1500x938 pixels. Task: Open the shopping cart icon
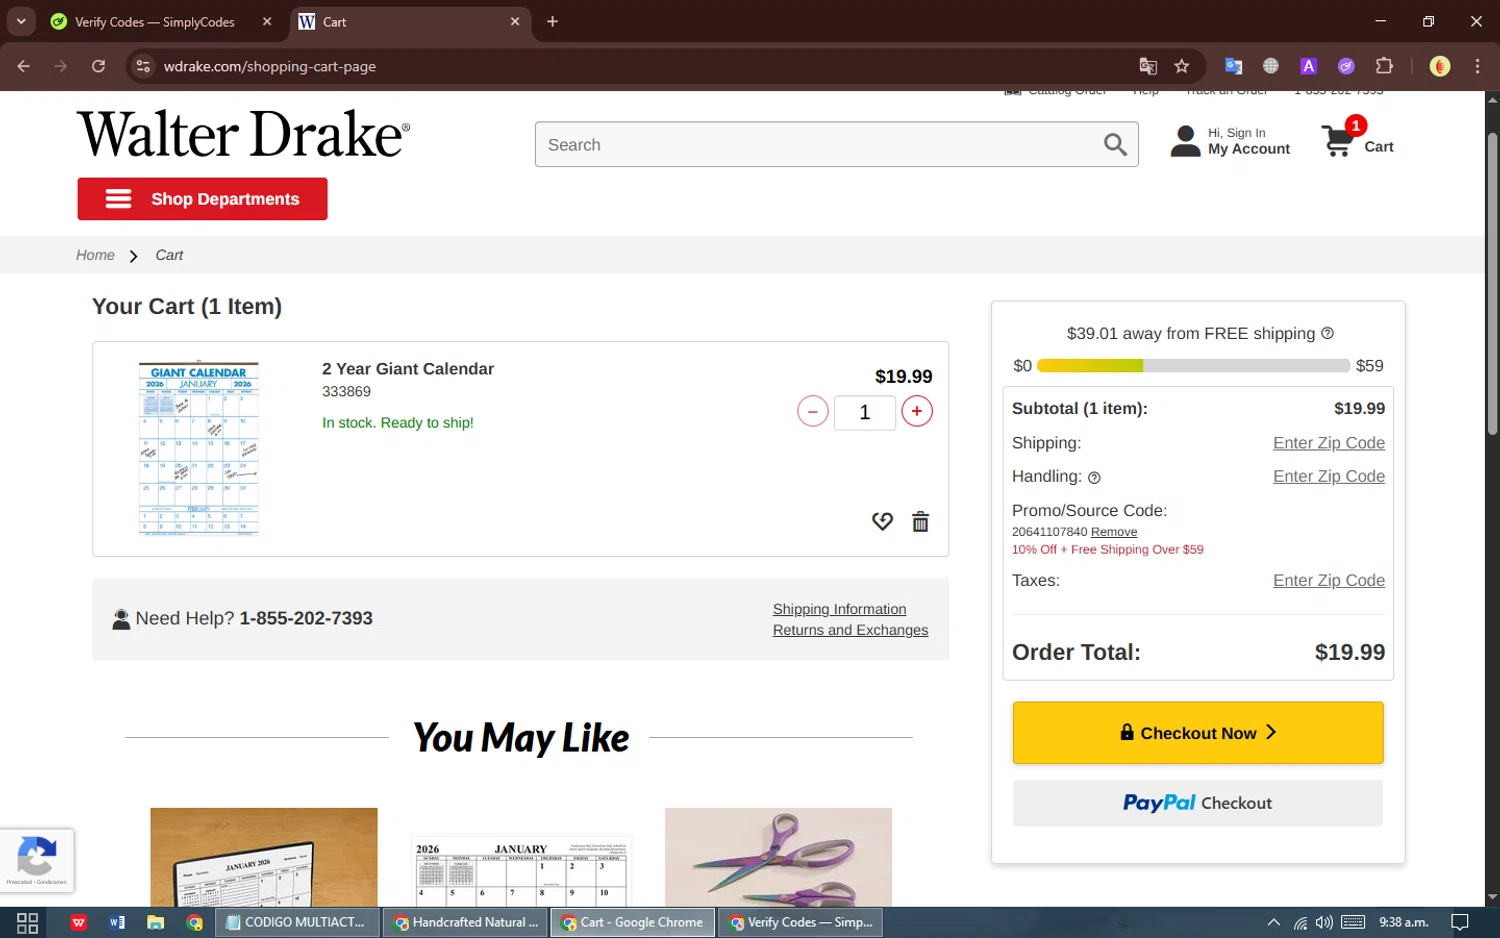(x=1337, y=141)
